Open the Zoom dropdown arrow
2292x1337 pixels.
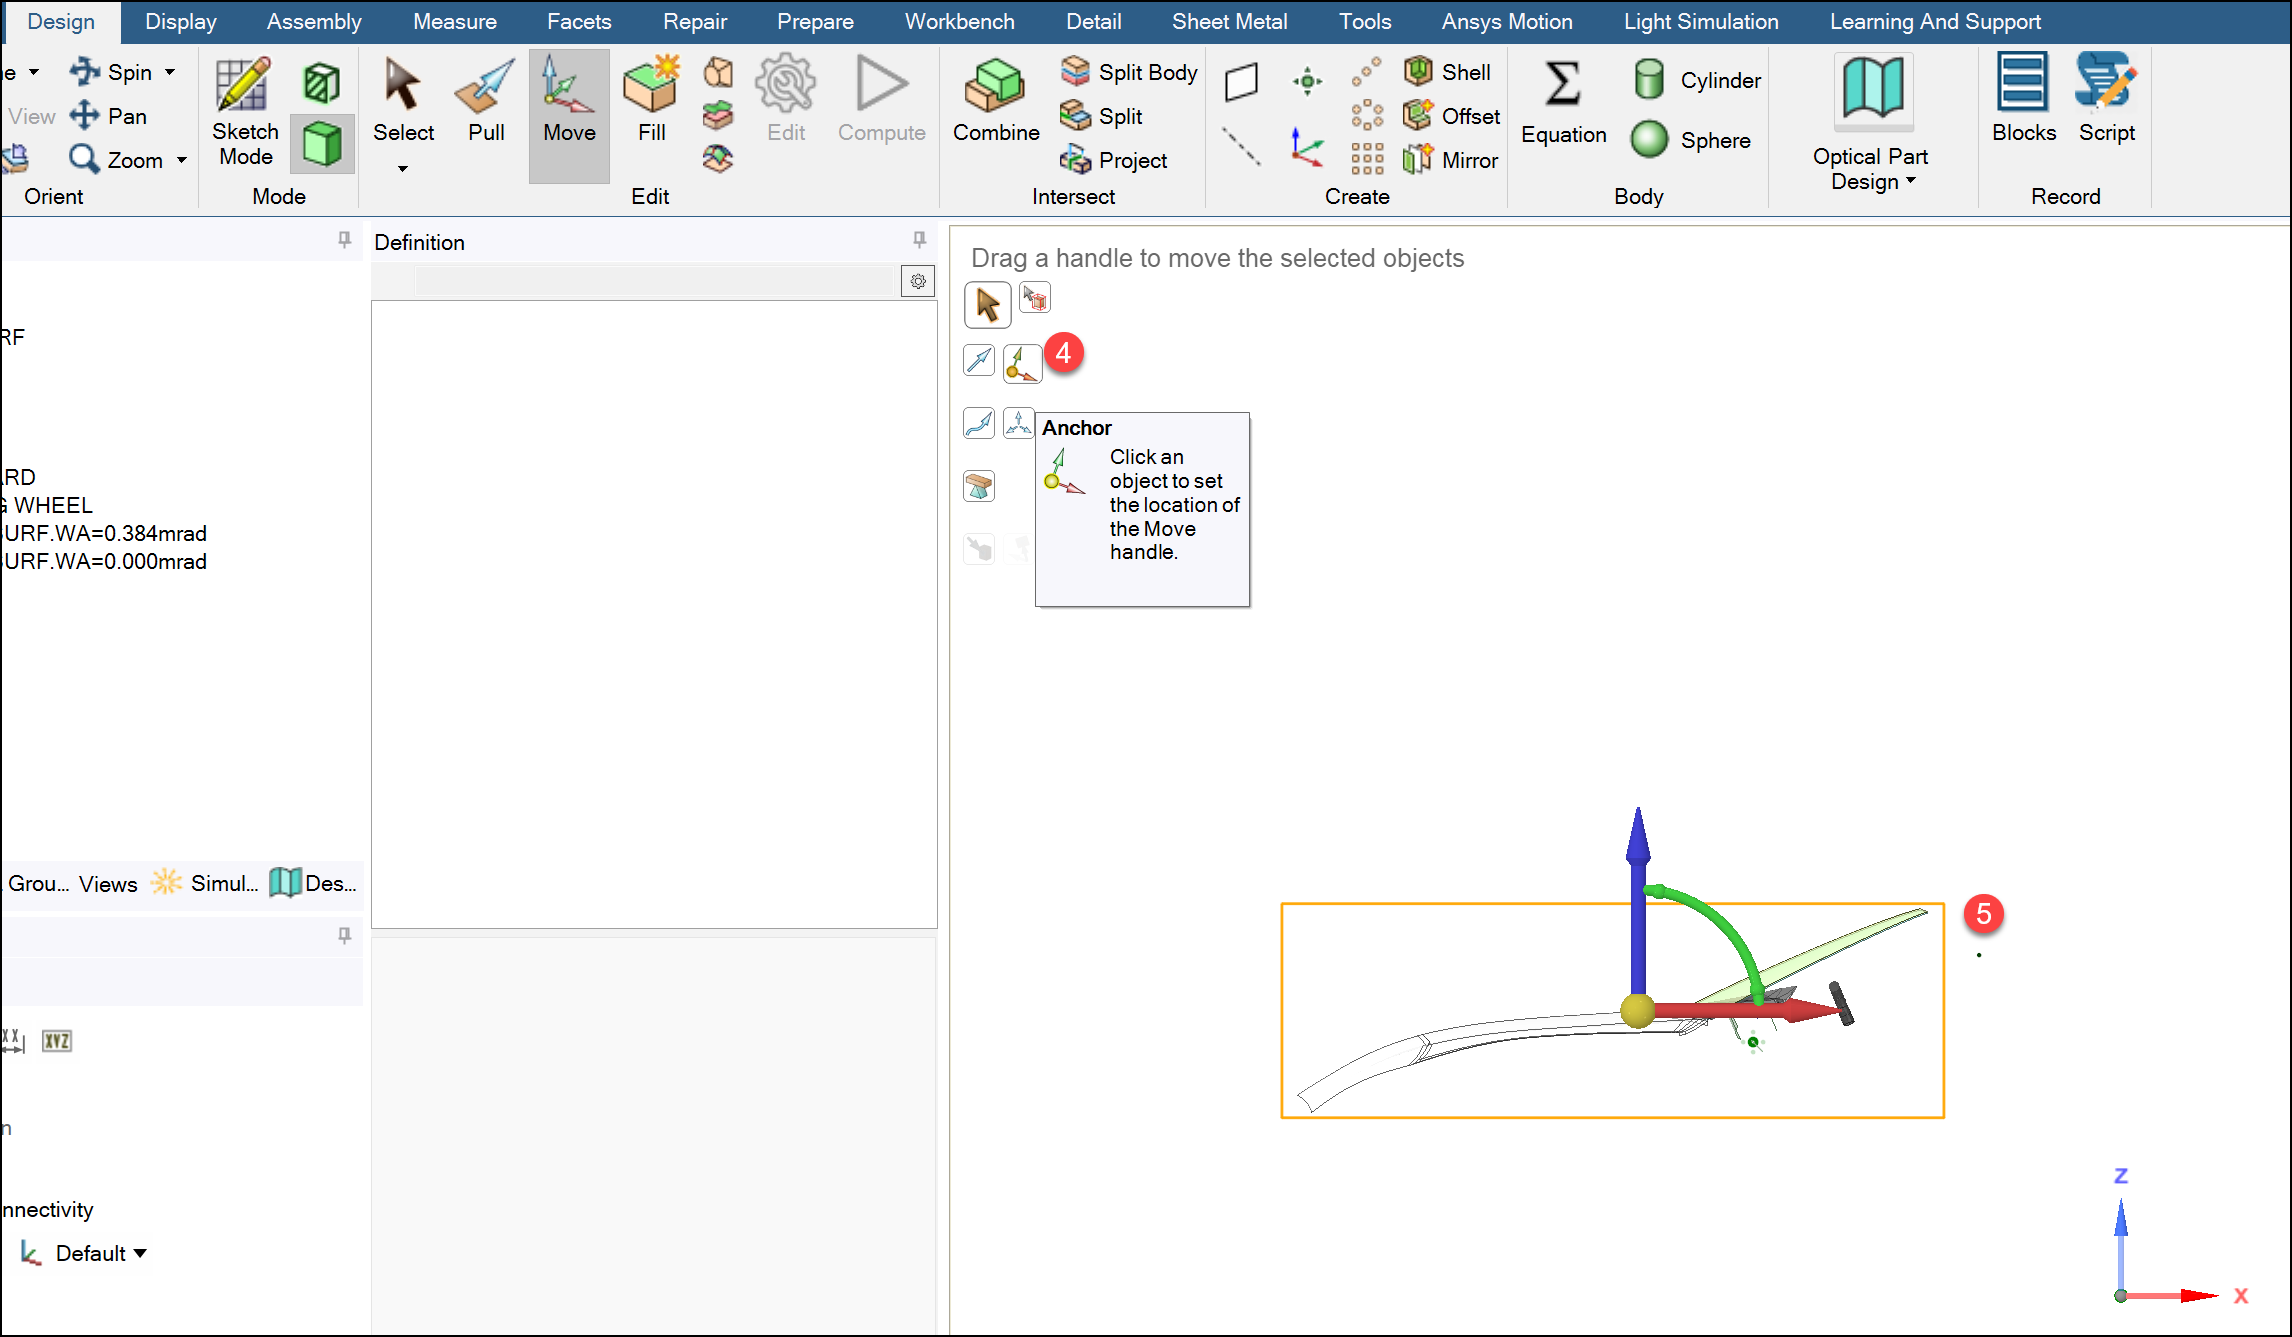(182, 160)
